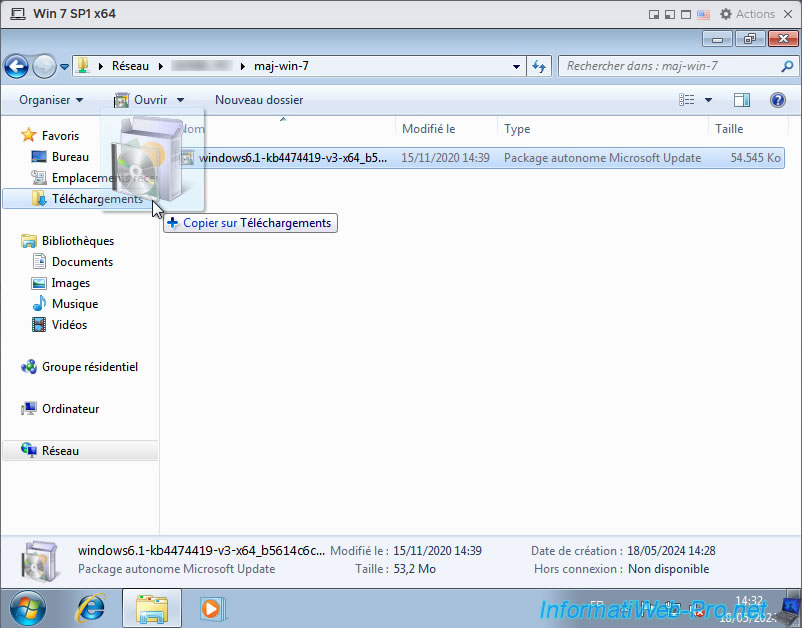Sort files by the Type column header

(517, 129)
